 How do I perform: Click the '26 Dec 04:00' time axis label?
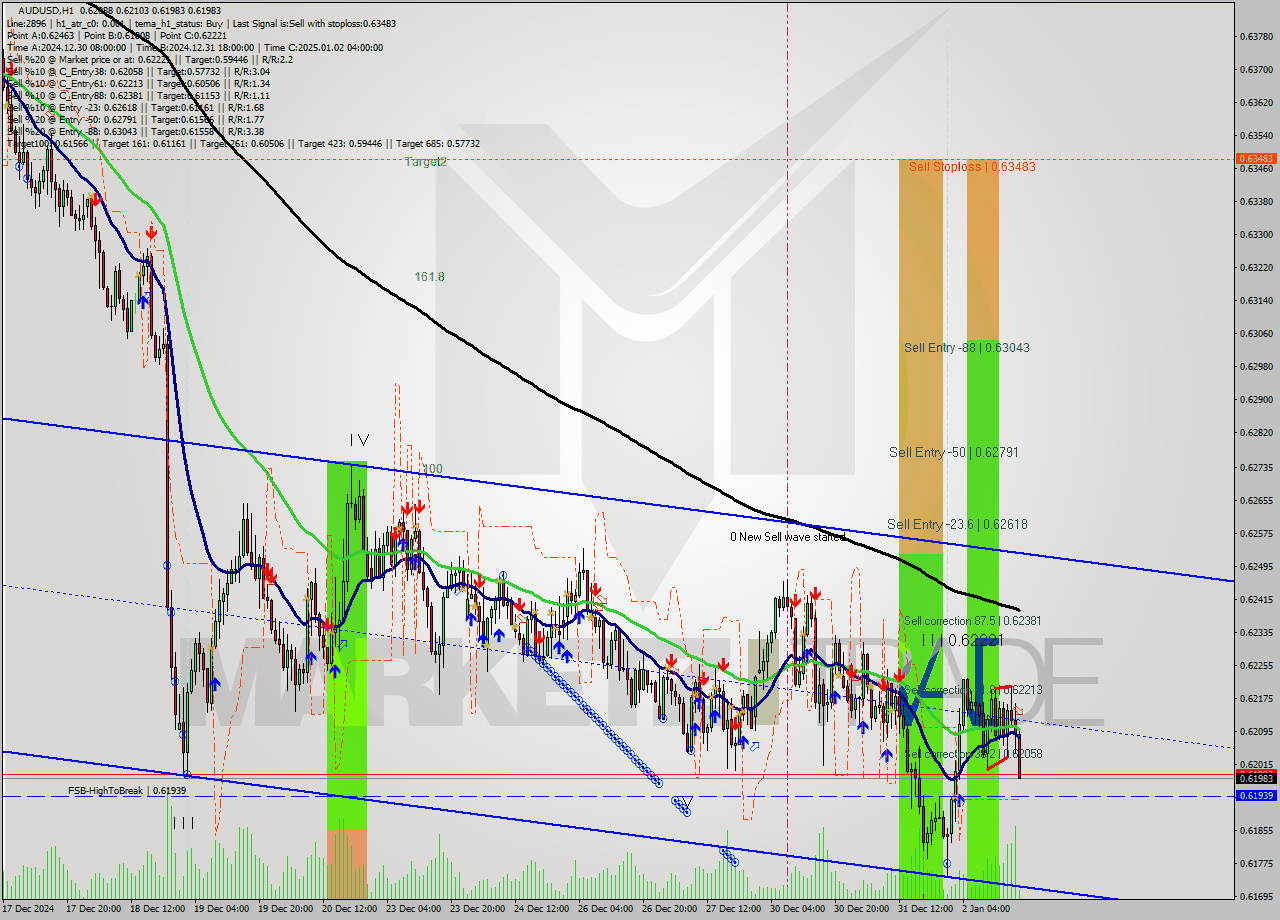pos(606,909)
